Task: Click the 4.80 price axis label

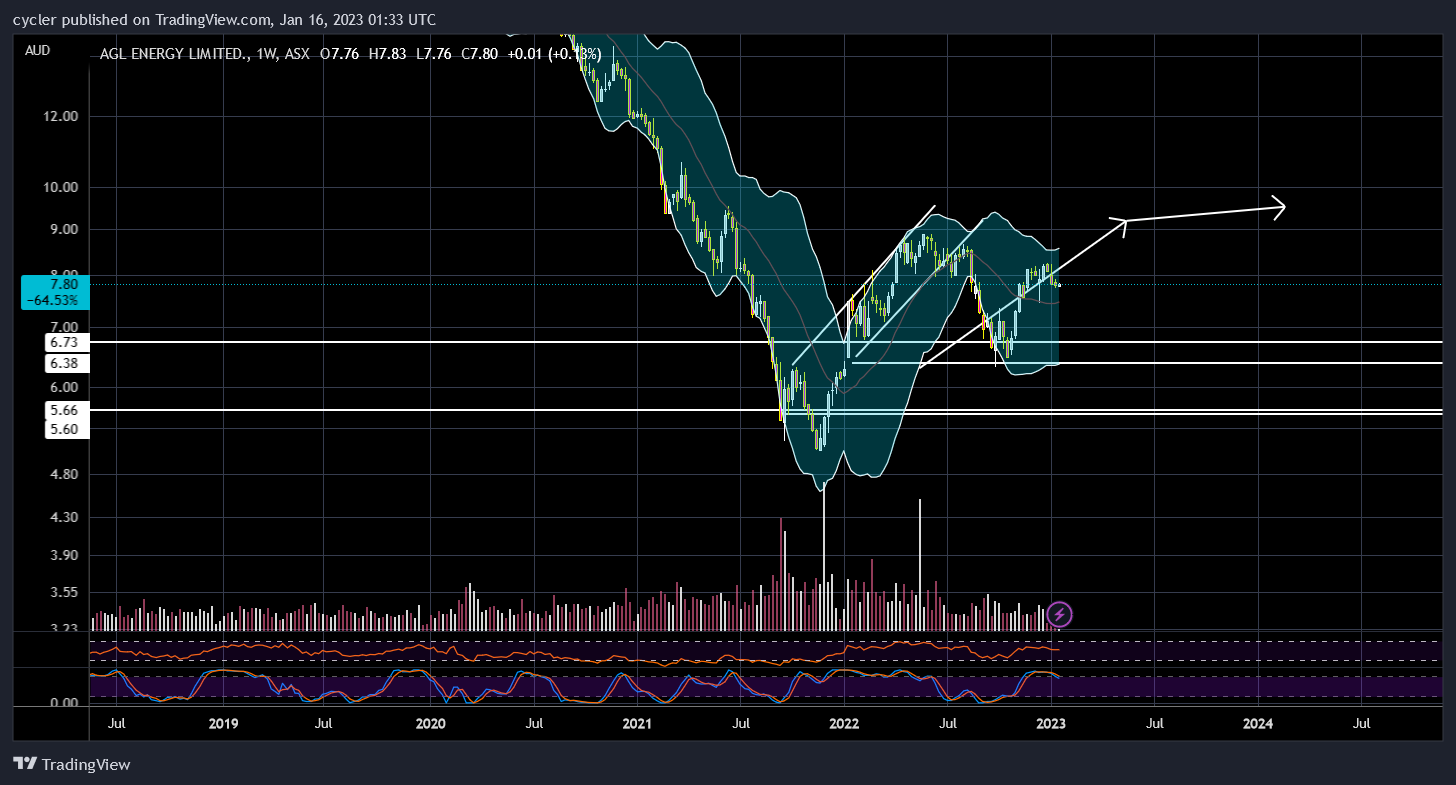Action: click(x=62, y=474)
